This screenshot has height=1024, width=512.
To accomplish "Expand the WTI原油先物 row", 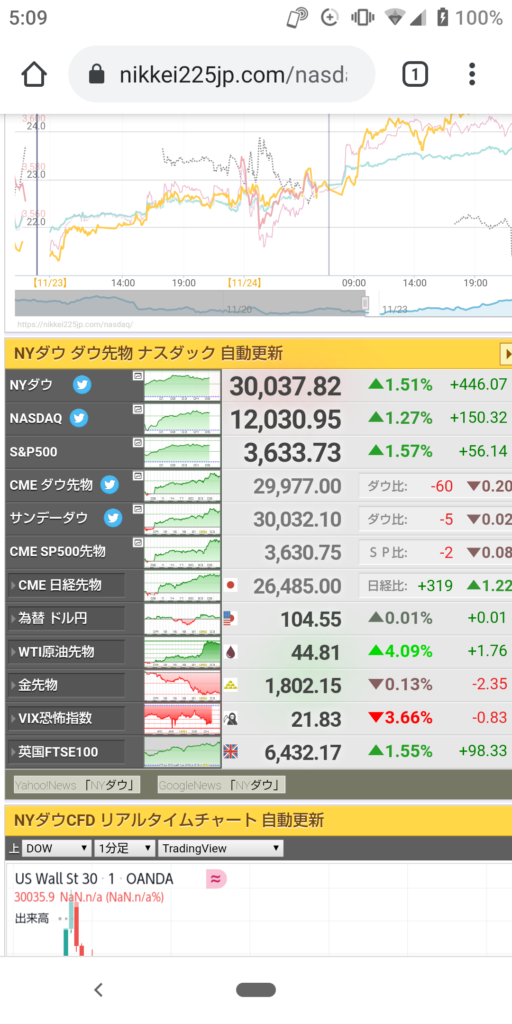I will pos(66,652).
